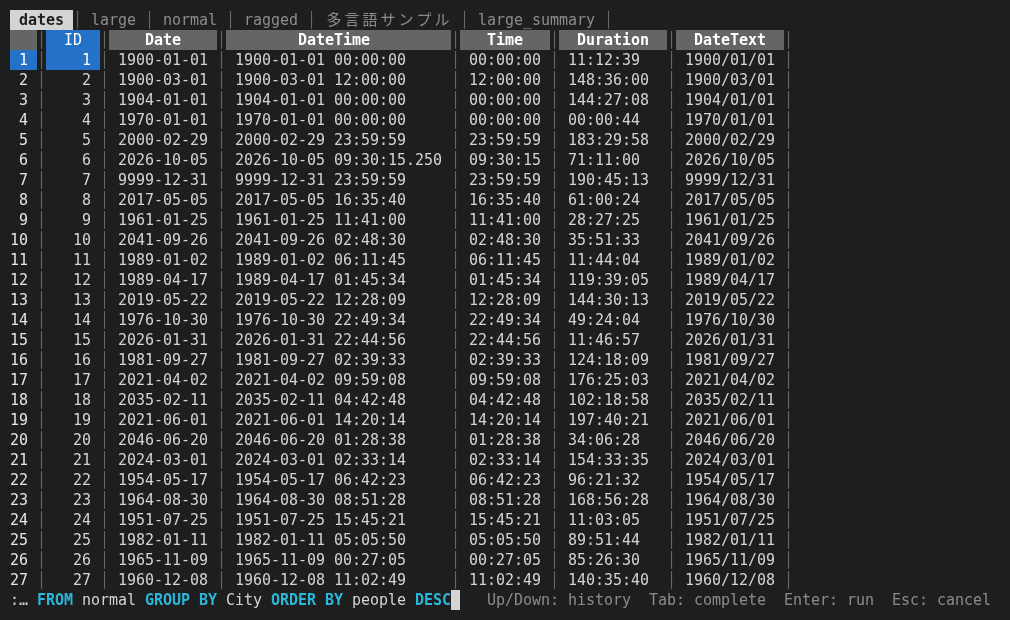Click Date cell 2026-01-31
This screenshot has height=620, width=1010.
click(x=163, y=340)
